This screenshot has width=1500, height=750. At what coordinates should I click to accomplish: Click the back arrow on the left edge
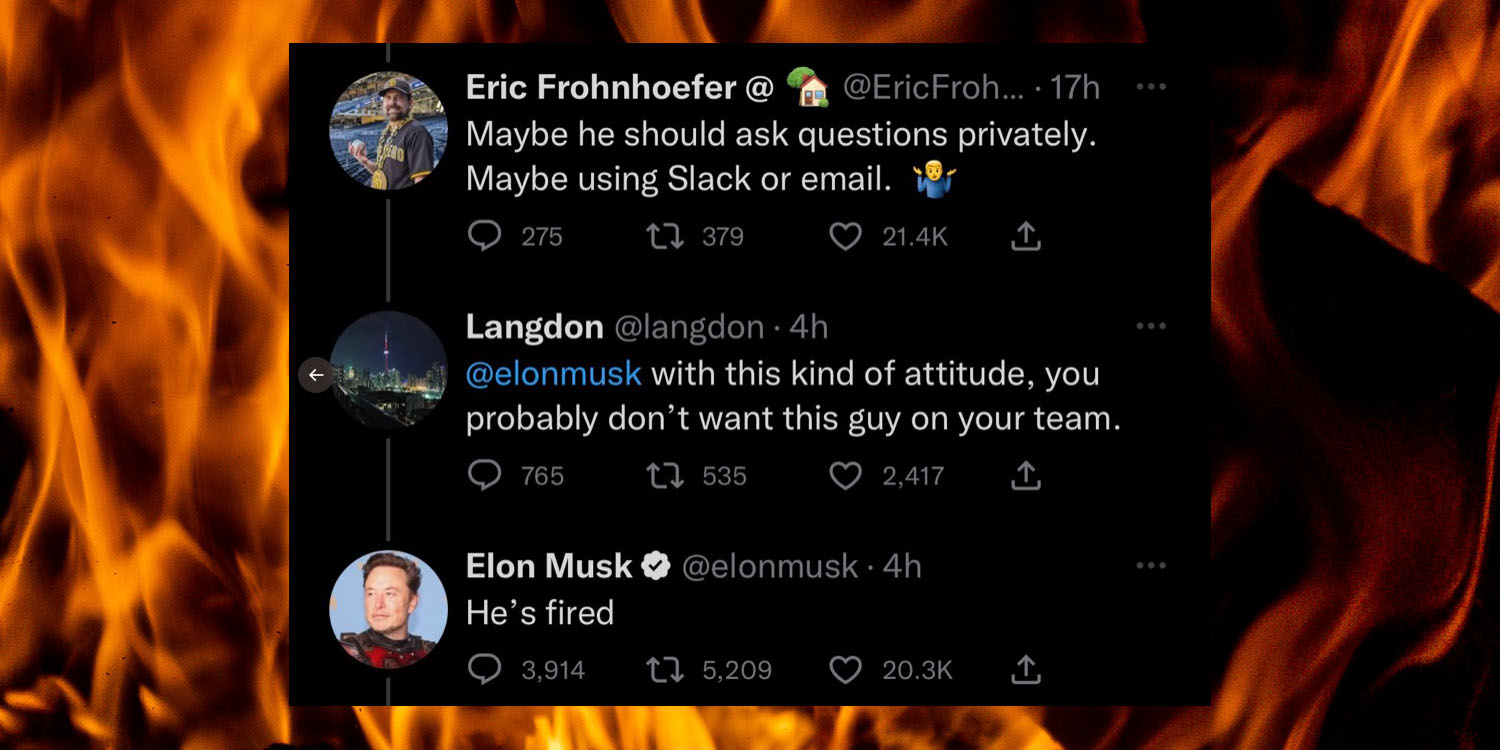317,375
